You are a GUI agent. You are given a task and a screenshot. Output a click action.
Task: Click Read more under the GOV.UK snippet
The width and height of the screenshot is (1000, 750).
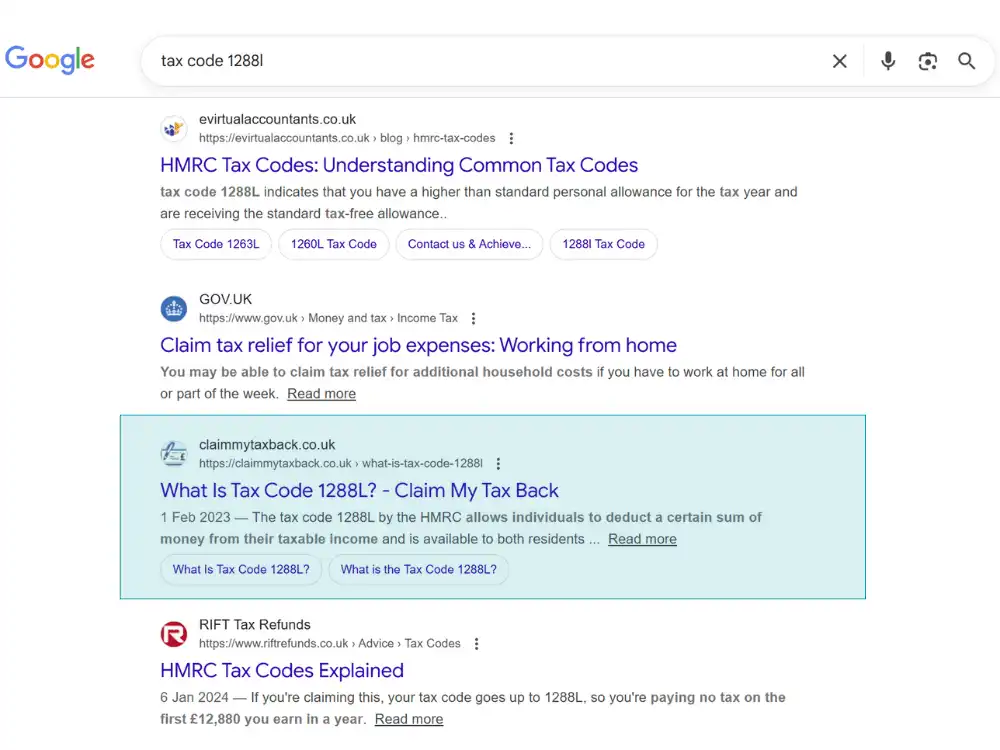(x=321, y=393)
